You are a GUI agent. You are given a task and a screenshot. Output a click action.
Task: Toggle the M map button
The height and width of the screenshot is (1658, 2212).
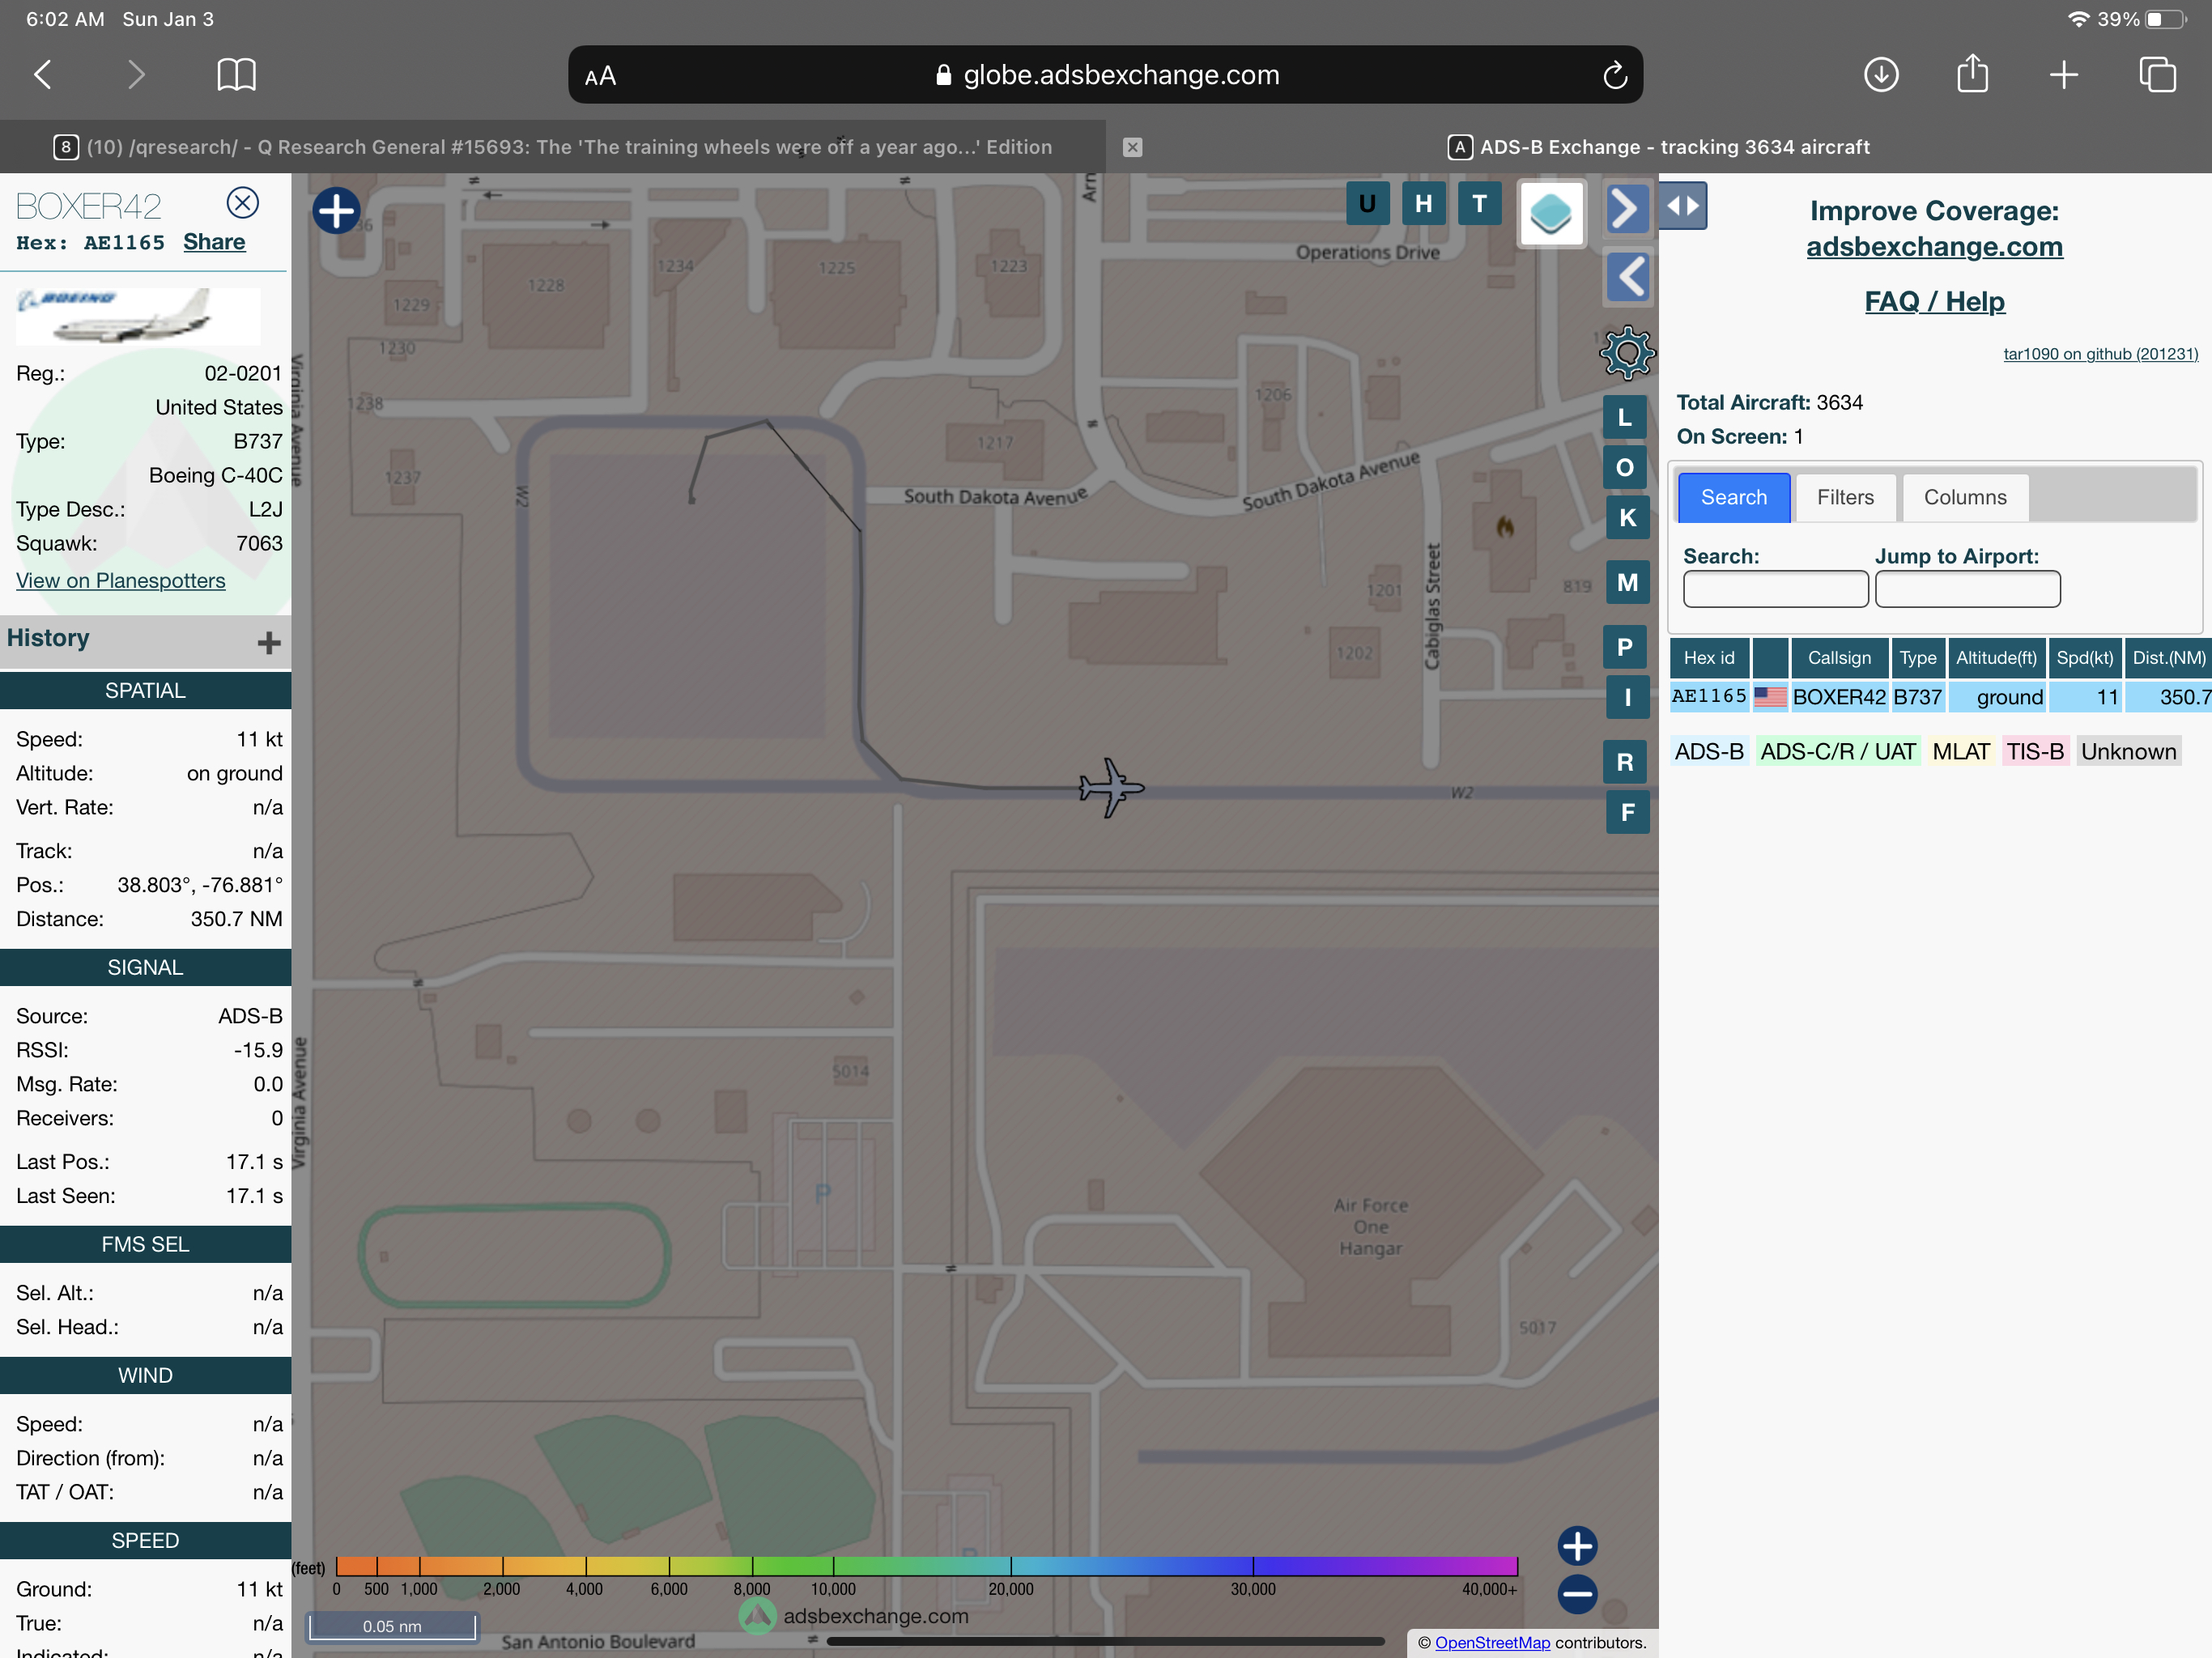[1627, 582]
